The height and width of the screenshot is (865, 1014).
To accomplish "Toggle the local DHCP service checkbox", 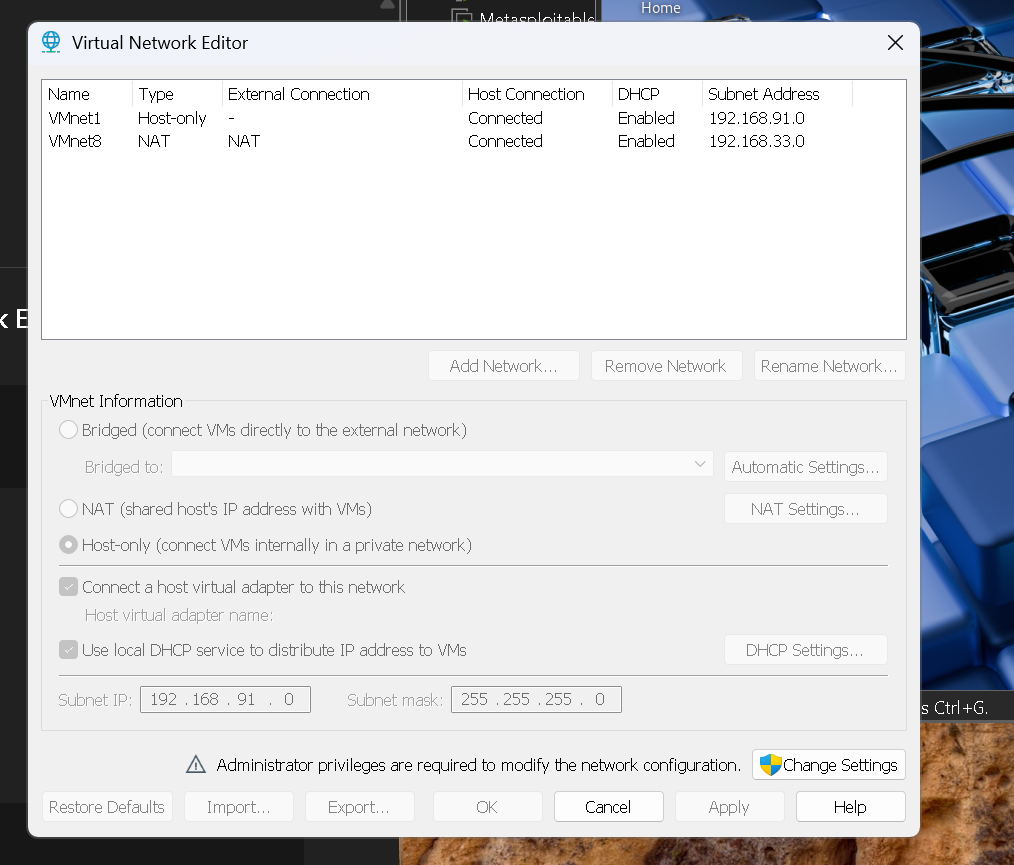I will tap(68, 649).
